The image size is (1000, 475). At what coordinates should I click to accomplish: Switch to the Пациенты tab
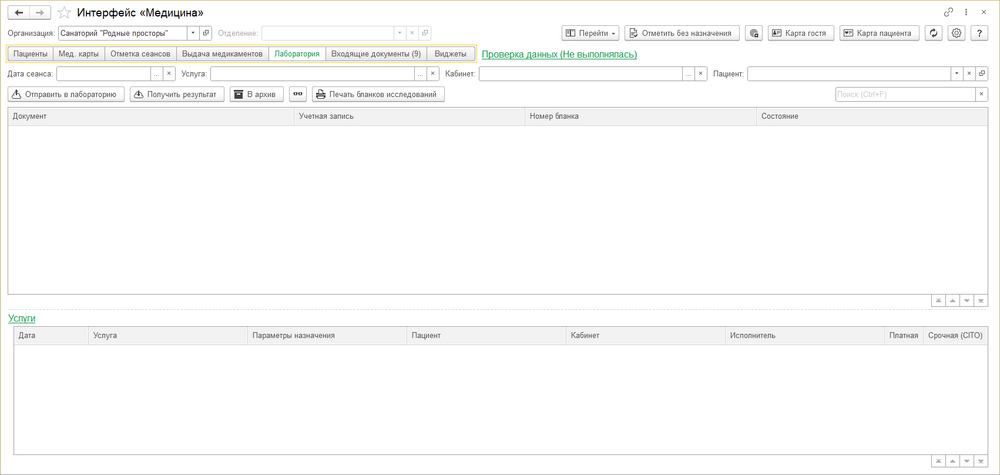[31, 54]
